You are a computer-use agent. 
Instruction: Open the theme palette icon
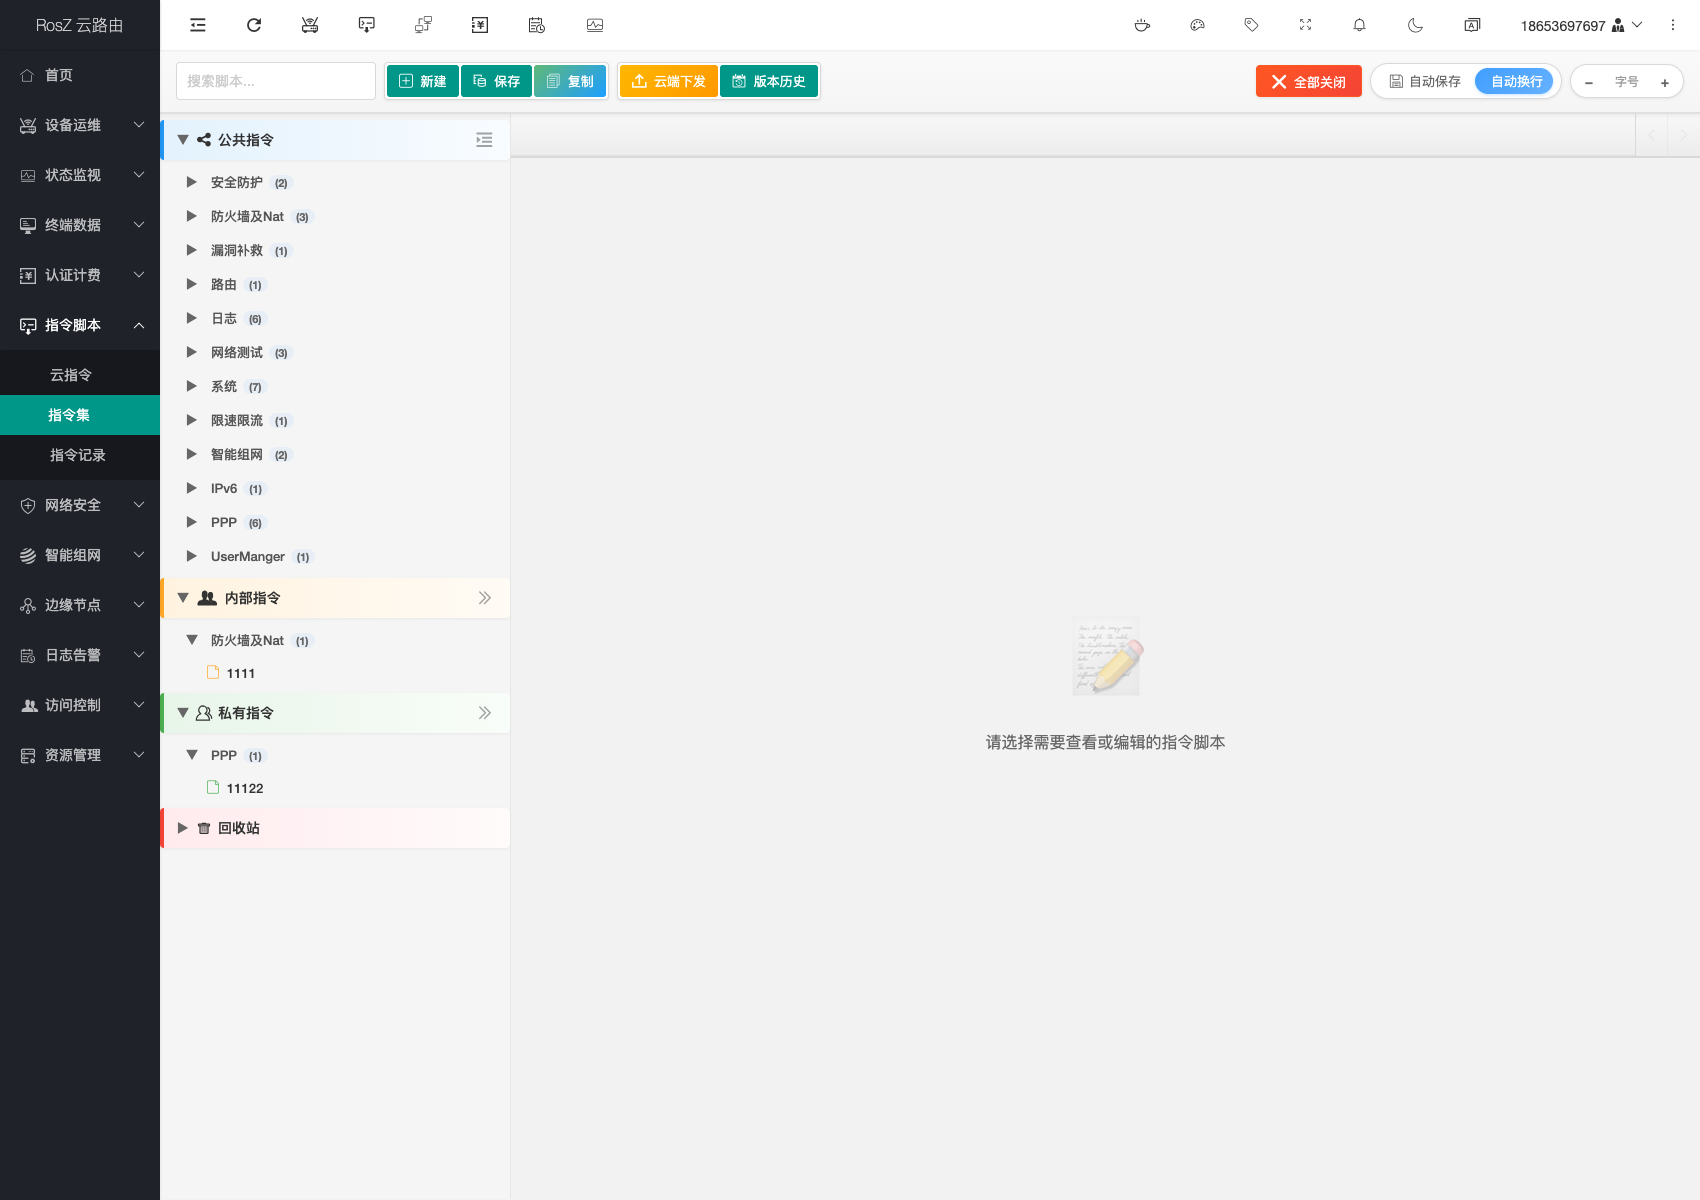pos(1197,25)
